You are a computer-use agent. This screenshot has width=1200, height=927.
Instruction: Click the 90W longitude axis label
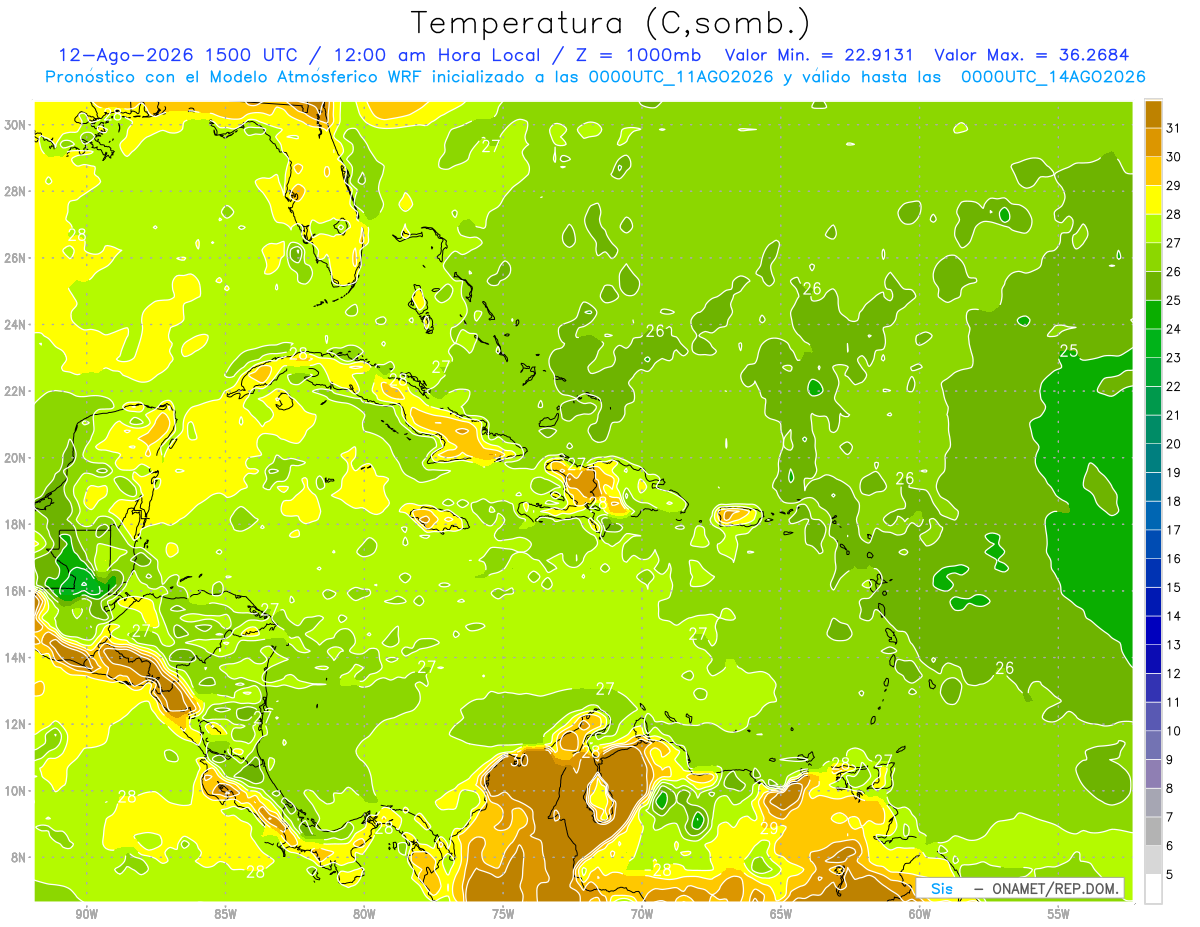tap(86, 914)
